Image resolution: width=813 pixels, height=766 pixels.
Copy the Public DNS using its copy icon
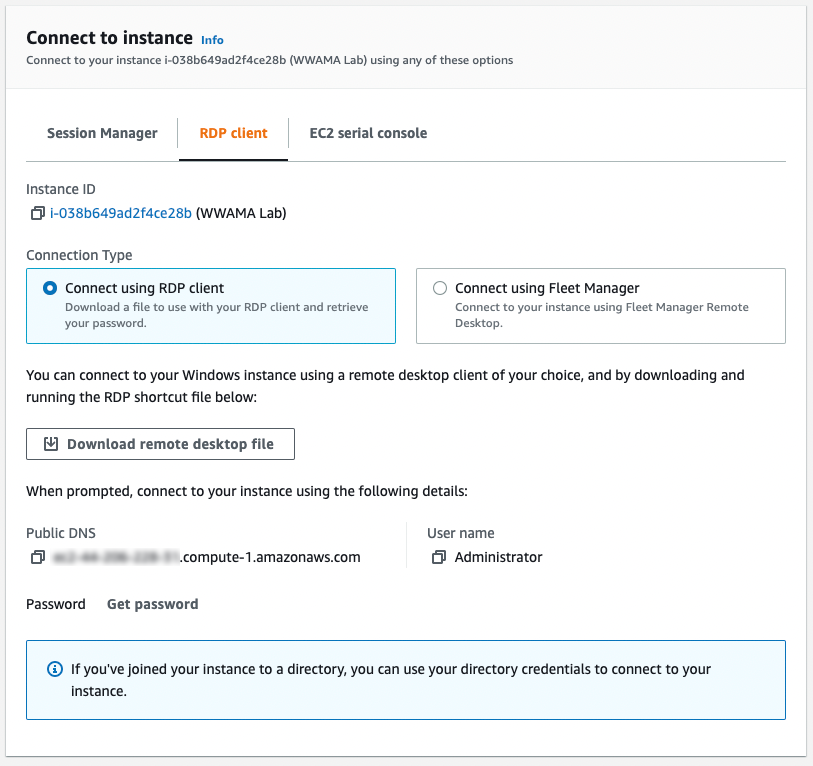37,557
